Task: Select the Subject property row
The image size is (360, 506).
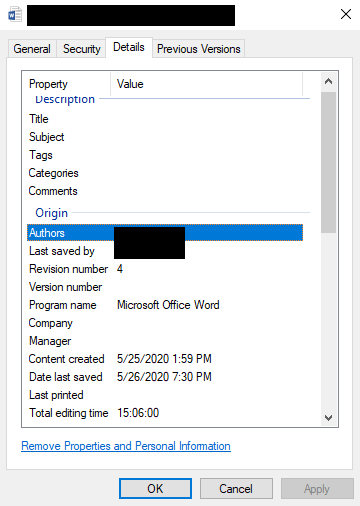Action: pyautogui.click(x=165, y=137)
